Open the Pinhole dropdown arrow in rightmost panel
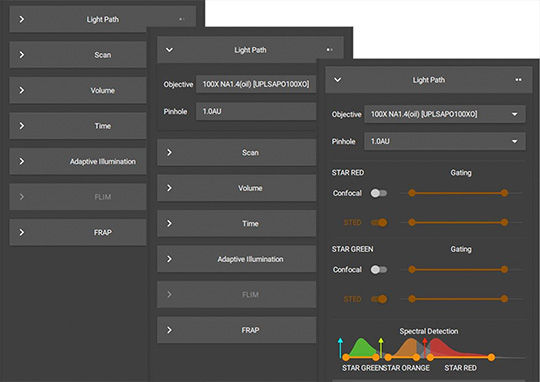540x382 pixels. coord(515,141)
